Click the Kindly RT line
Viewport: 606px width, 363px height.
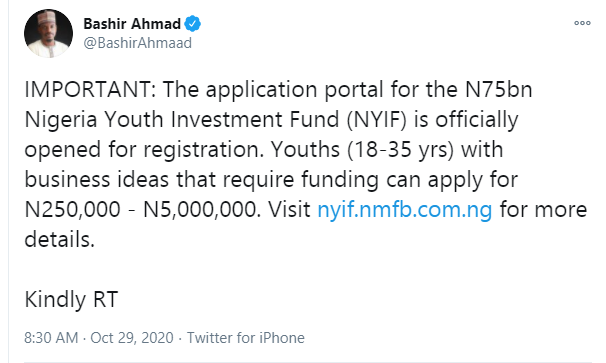[71, 300]
